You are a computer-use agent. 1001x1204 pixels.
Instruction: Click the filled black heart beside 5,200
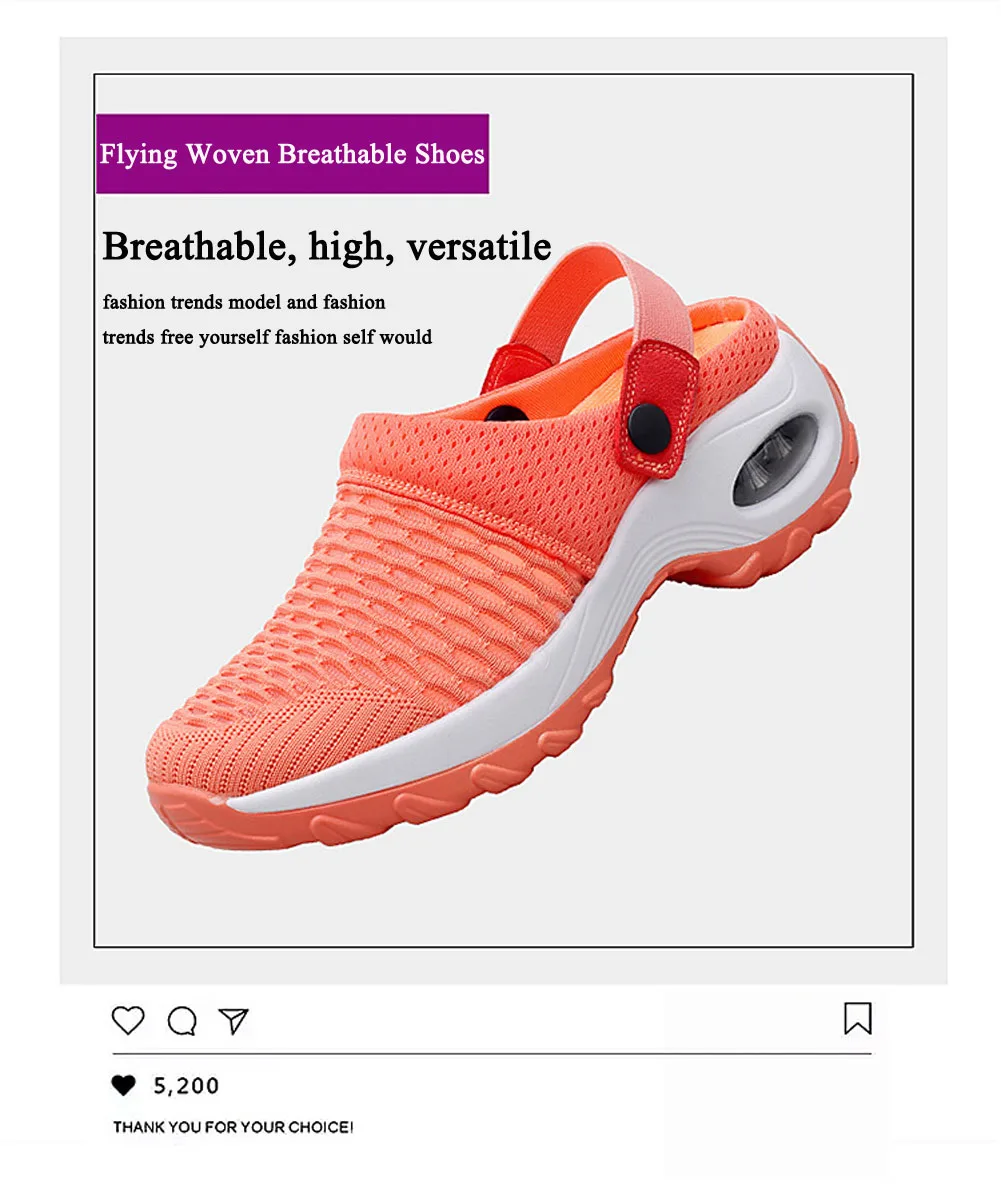pyautogui.click(x=123, y=1086)
